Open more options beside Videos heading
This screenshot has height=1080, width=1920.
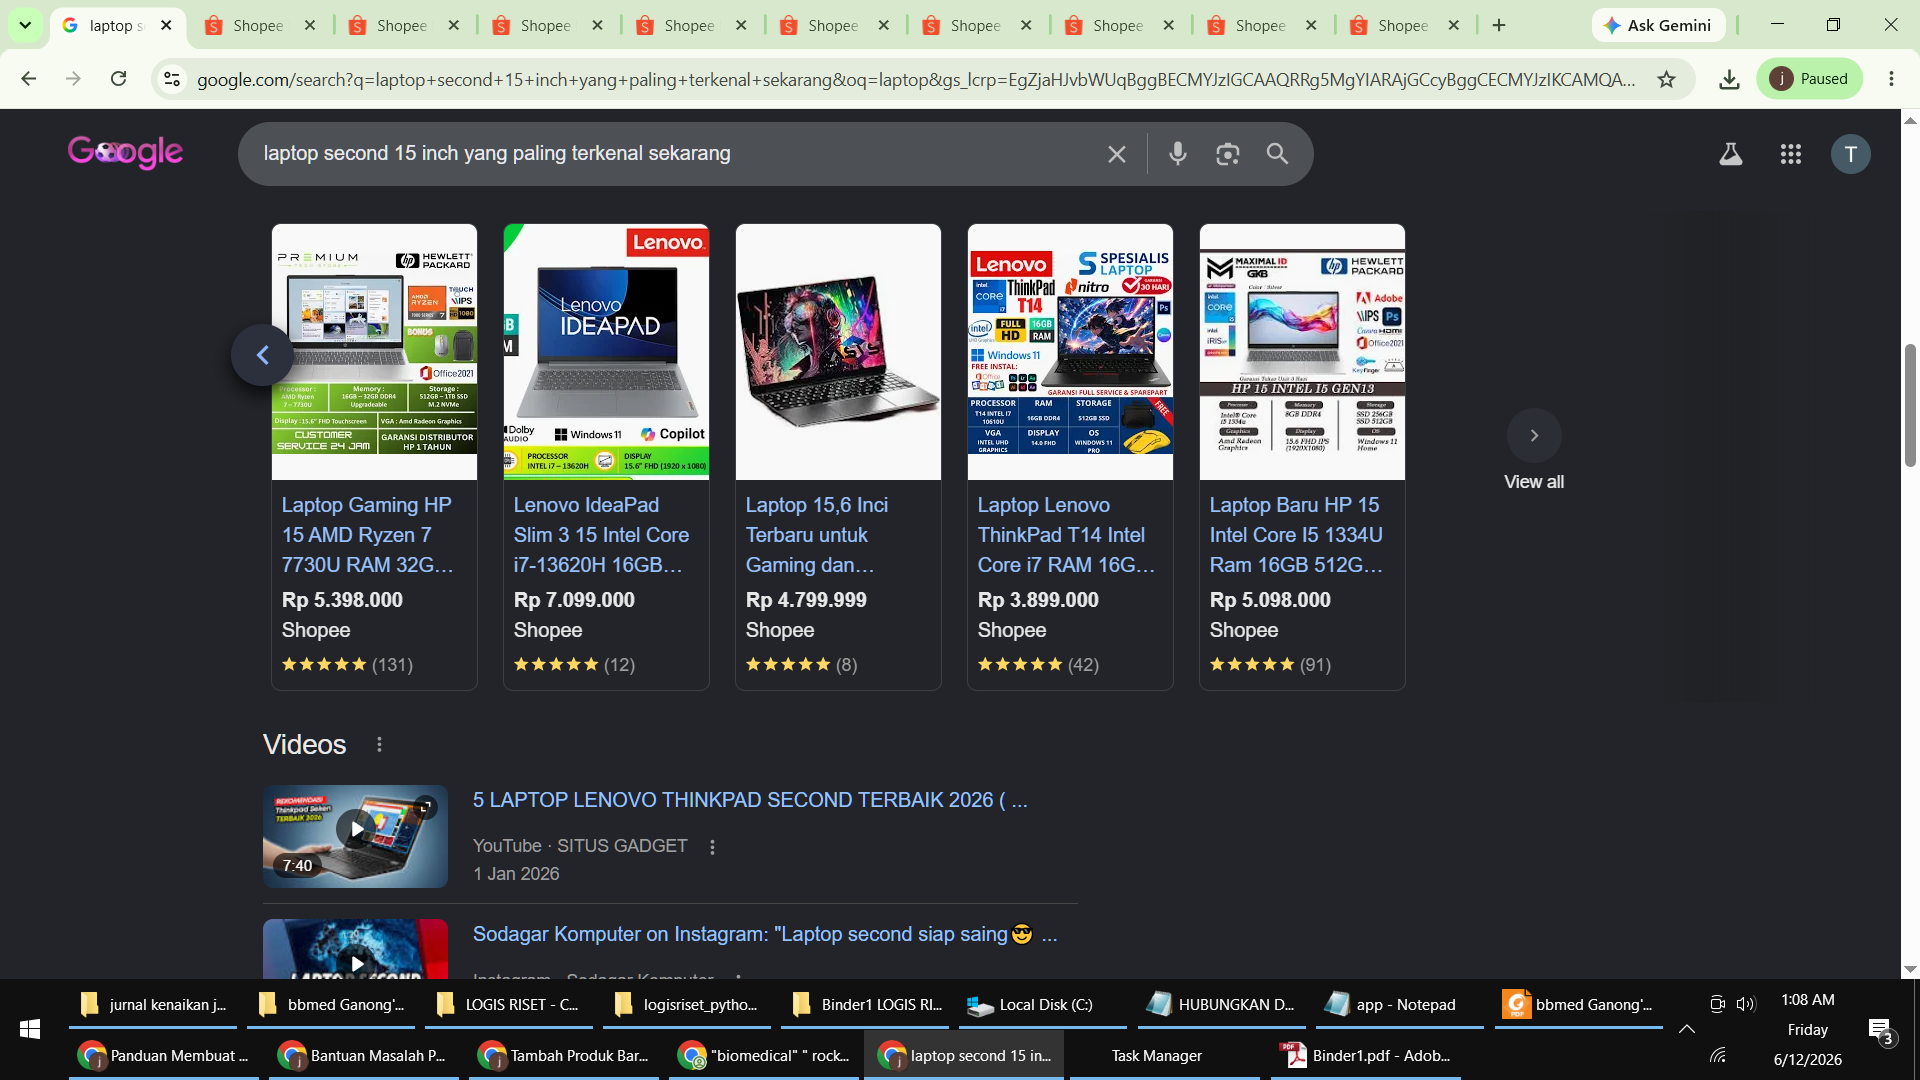(379, 745)
